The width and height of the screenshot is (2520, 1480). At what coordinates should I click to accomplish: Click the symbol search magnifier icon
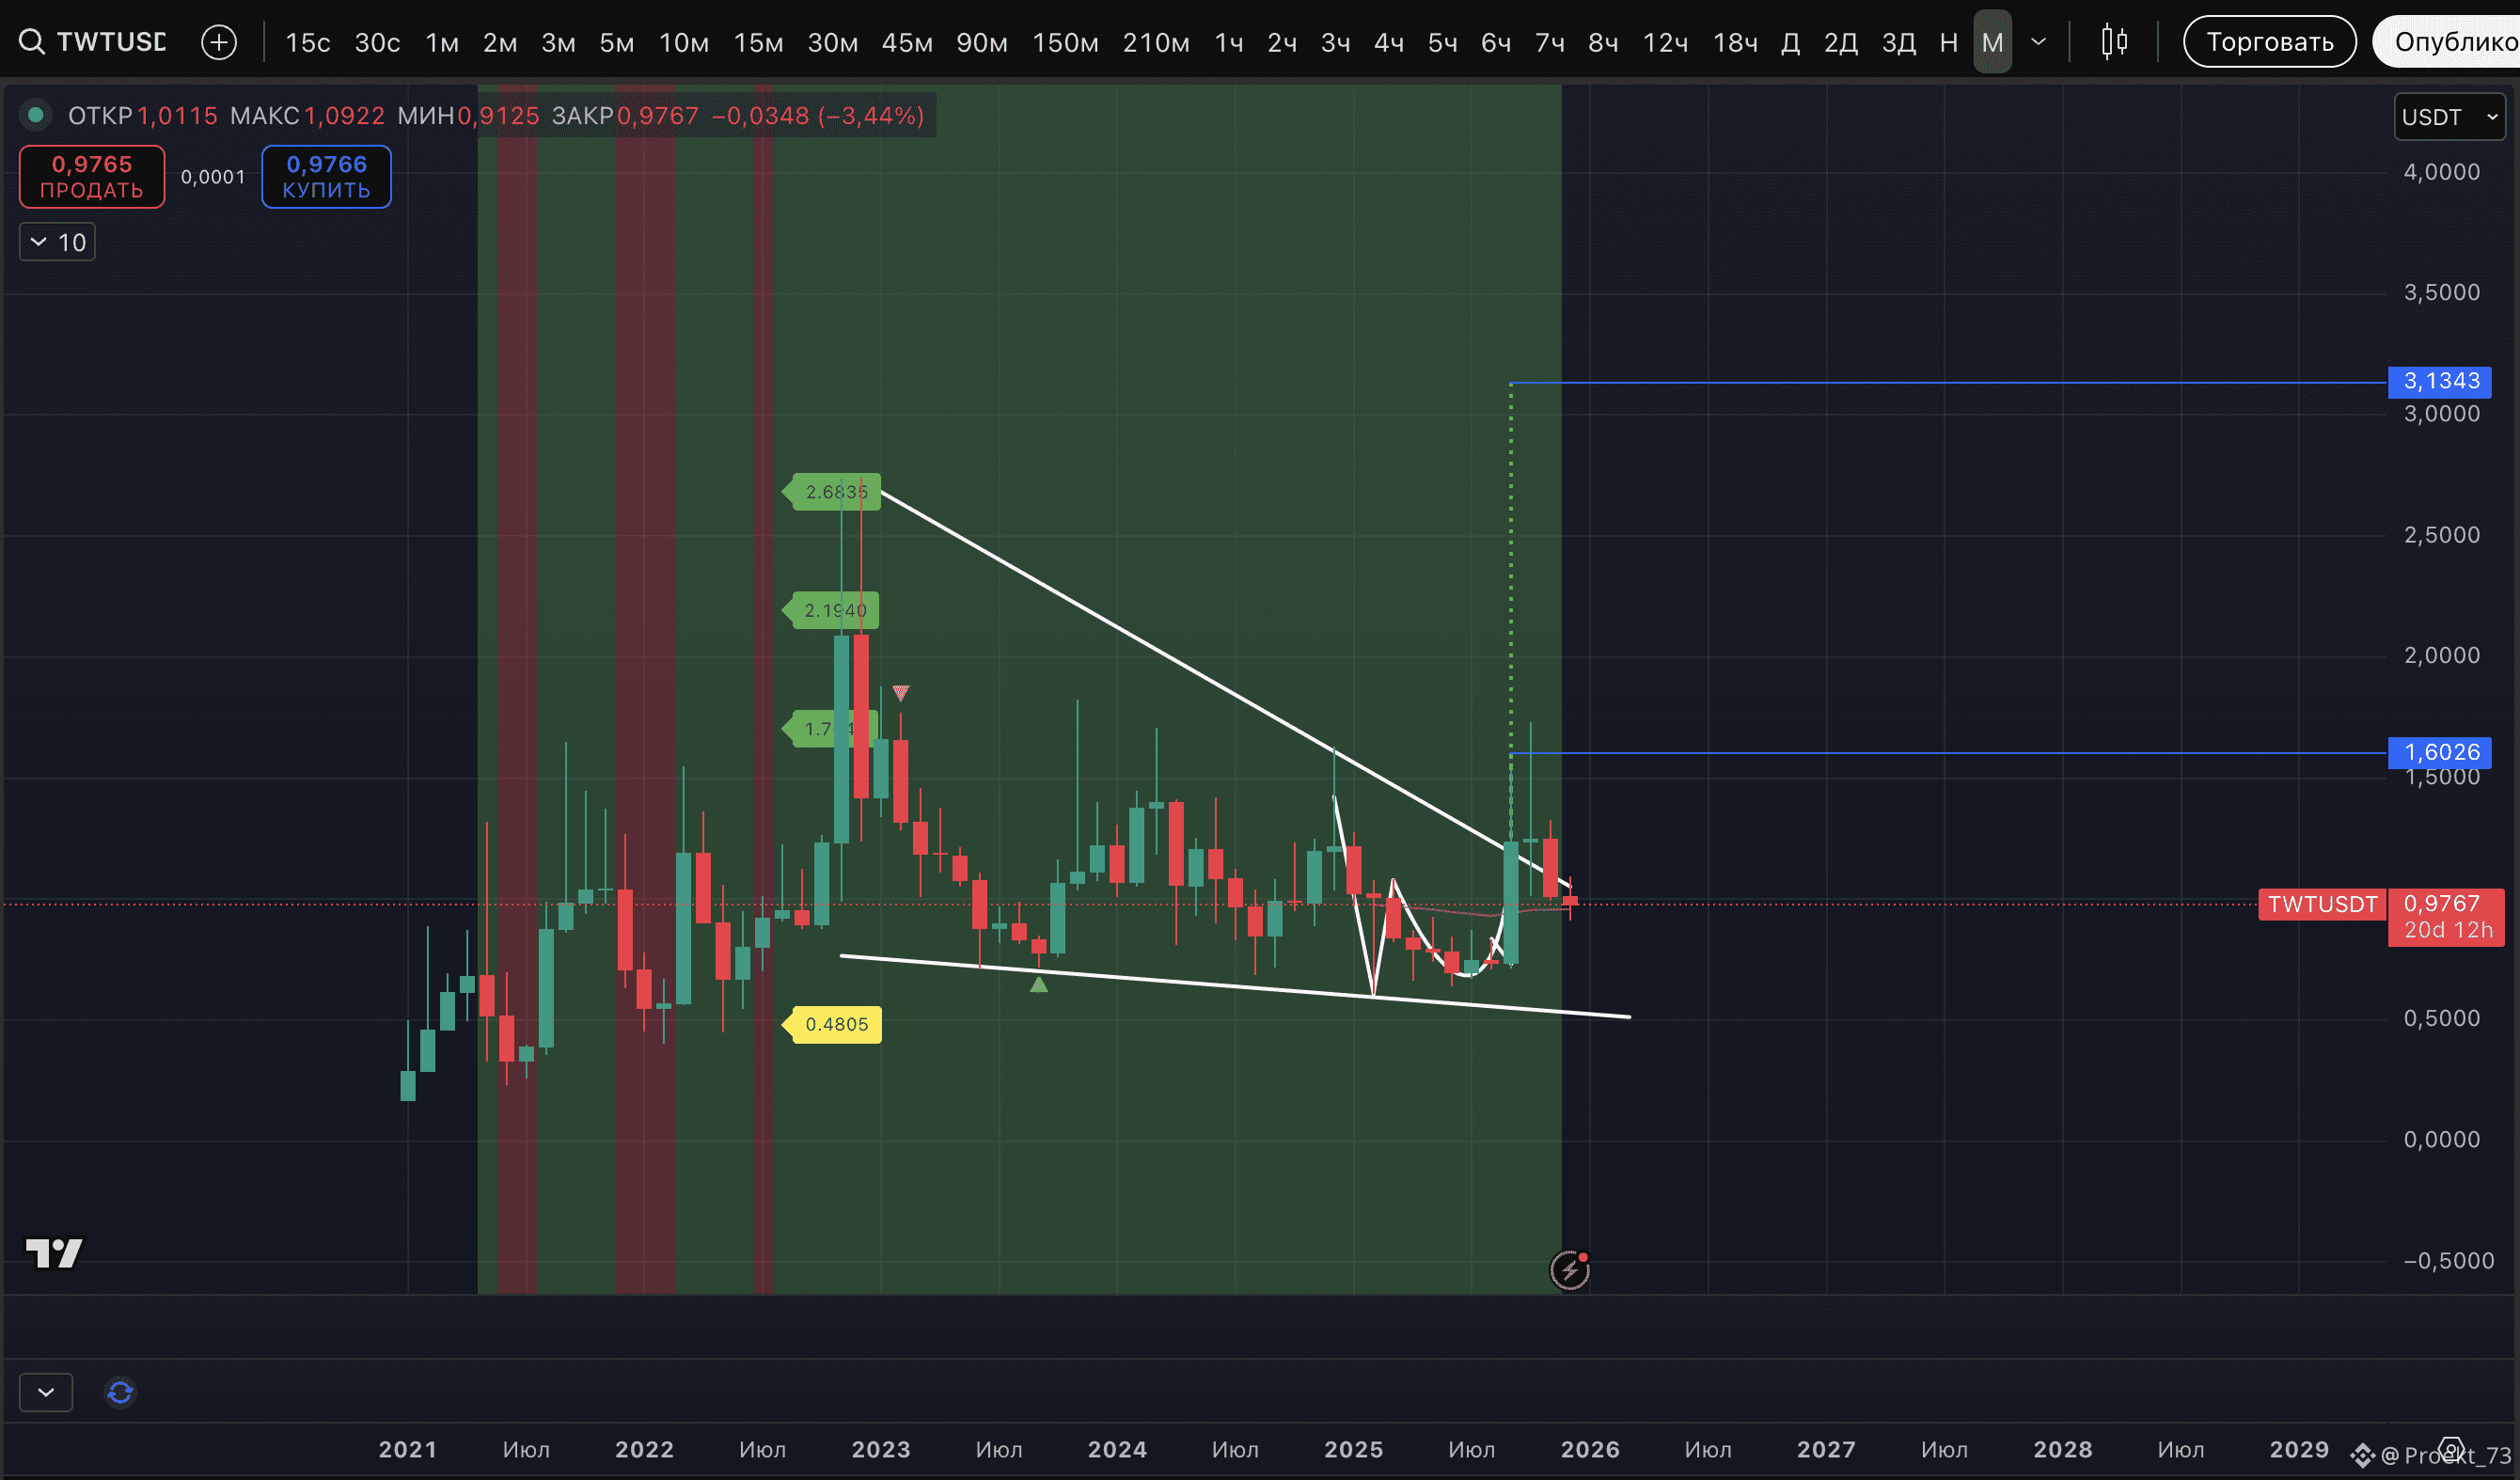(x=31, y=42)
